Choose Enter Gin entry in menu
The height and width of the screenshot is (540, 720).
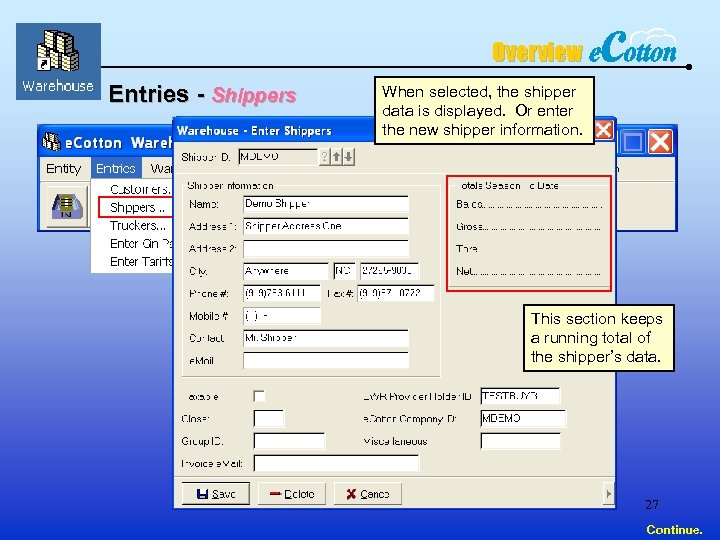pos(141,243)
